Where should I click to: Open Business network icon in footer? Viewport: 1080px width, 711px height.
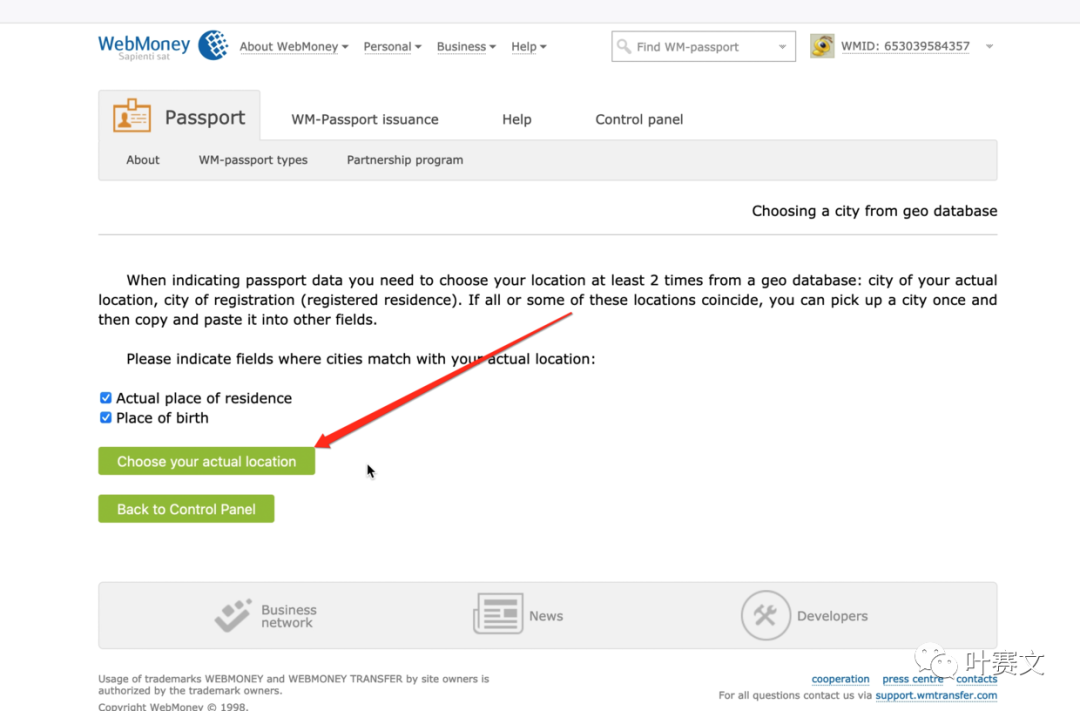tap(233, 616)
